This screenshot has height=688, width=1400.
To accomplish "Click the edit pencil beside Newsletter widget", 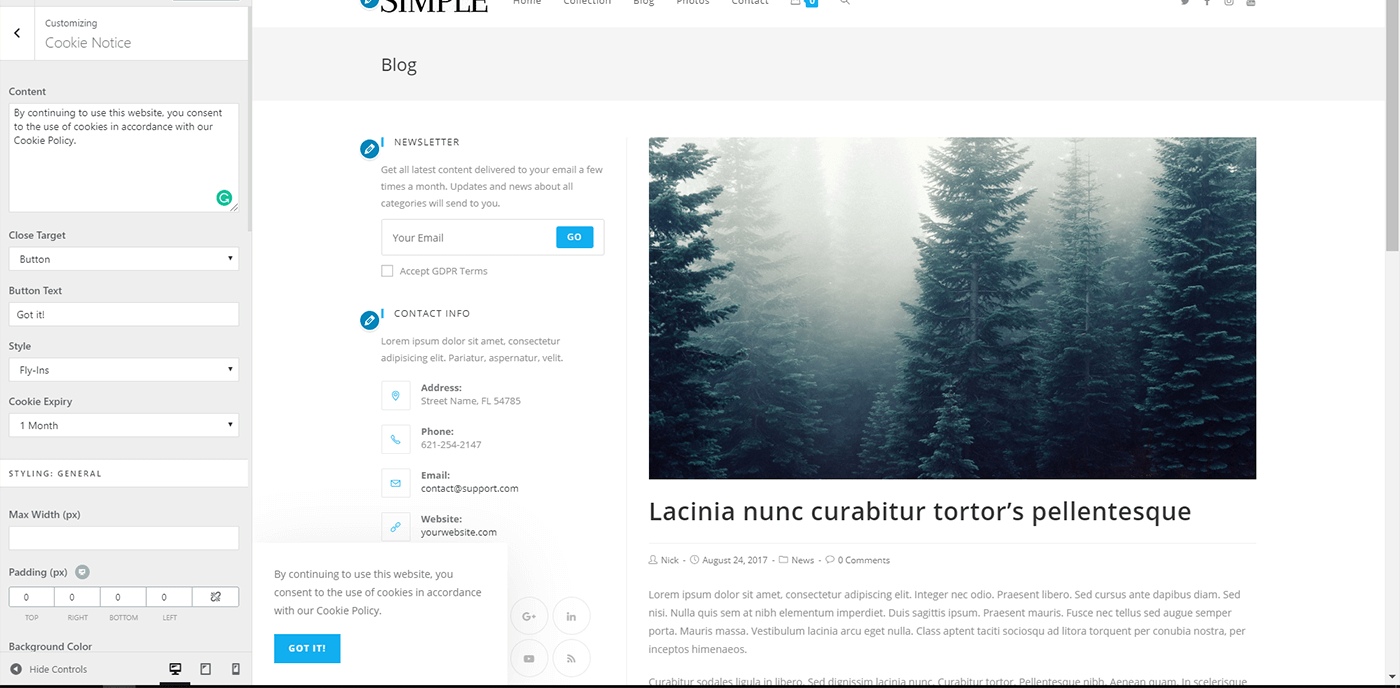I will pos(369,149).
